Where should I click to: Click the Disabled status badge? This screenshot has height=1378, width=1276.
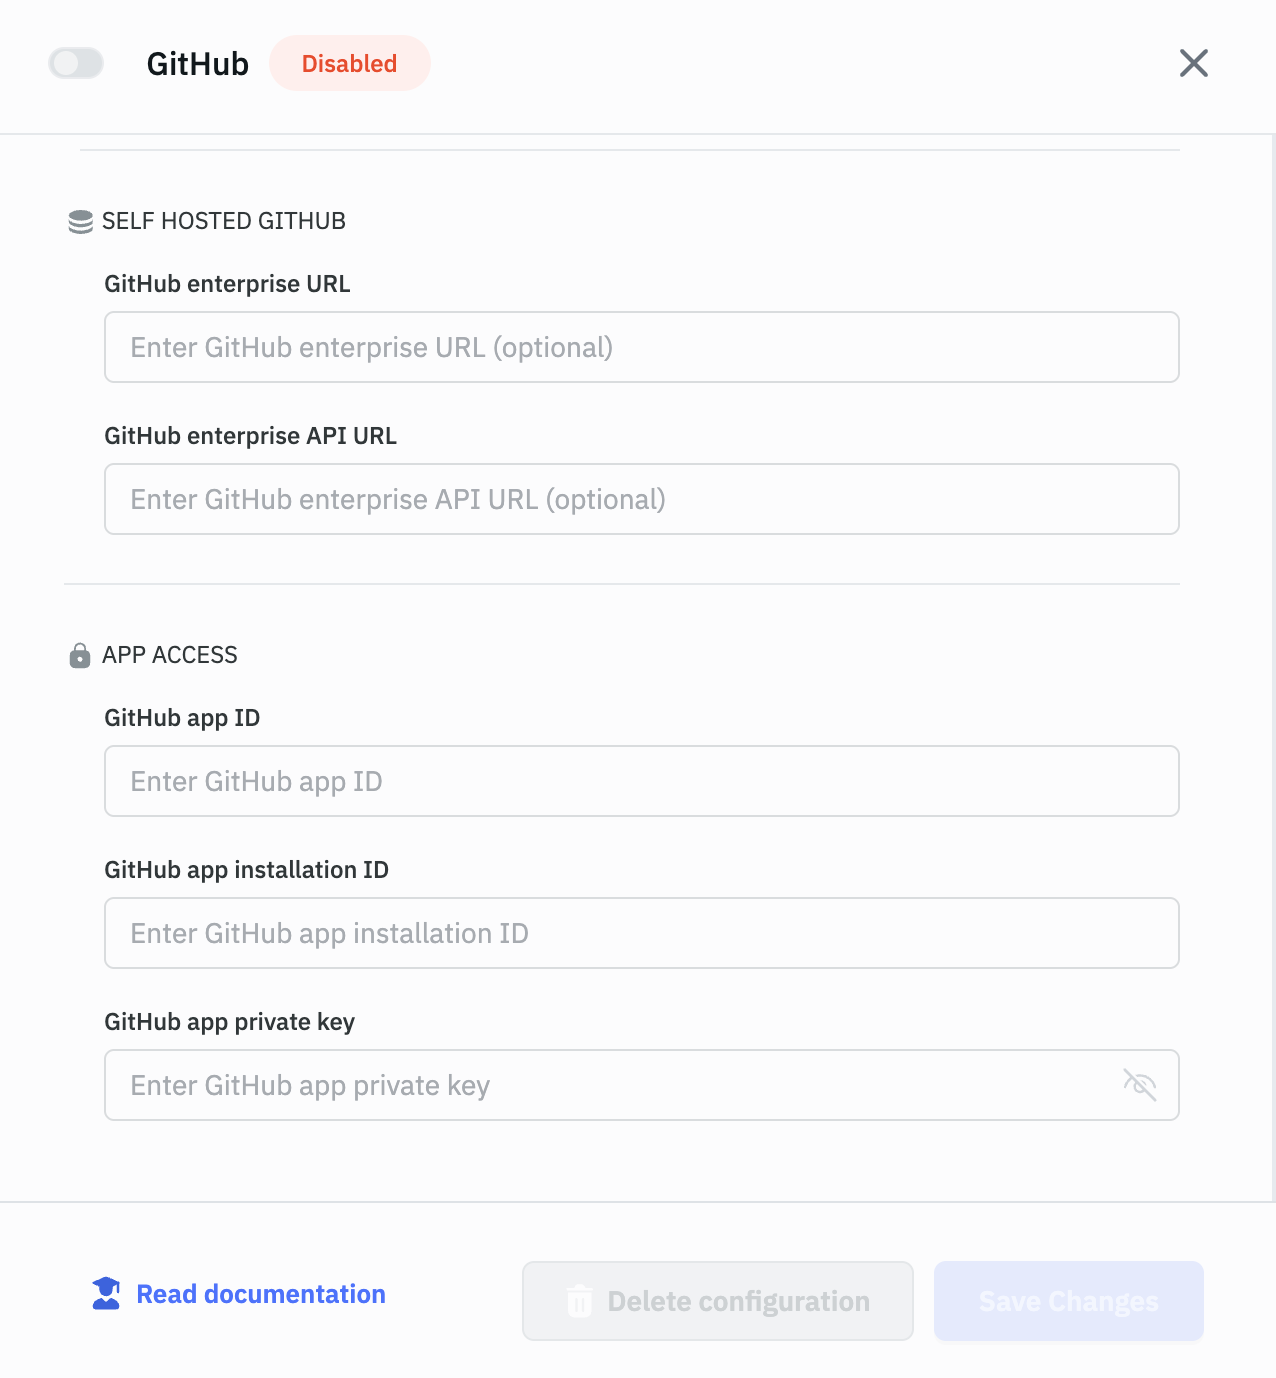349,63
